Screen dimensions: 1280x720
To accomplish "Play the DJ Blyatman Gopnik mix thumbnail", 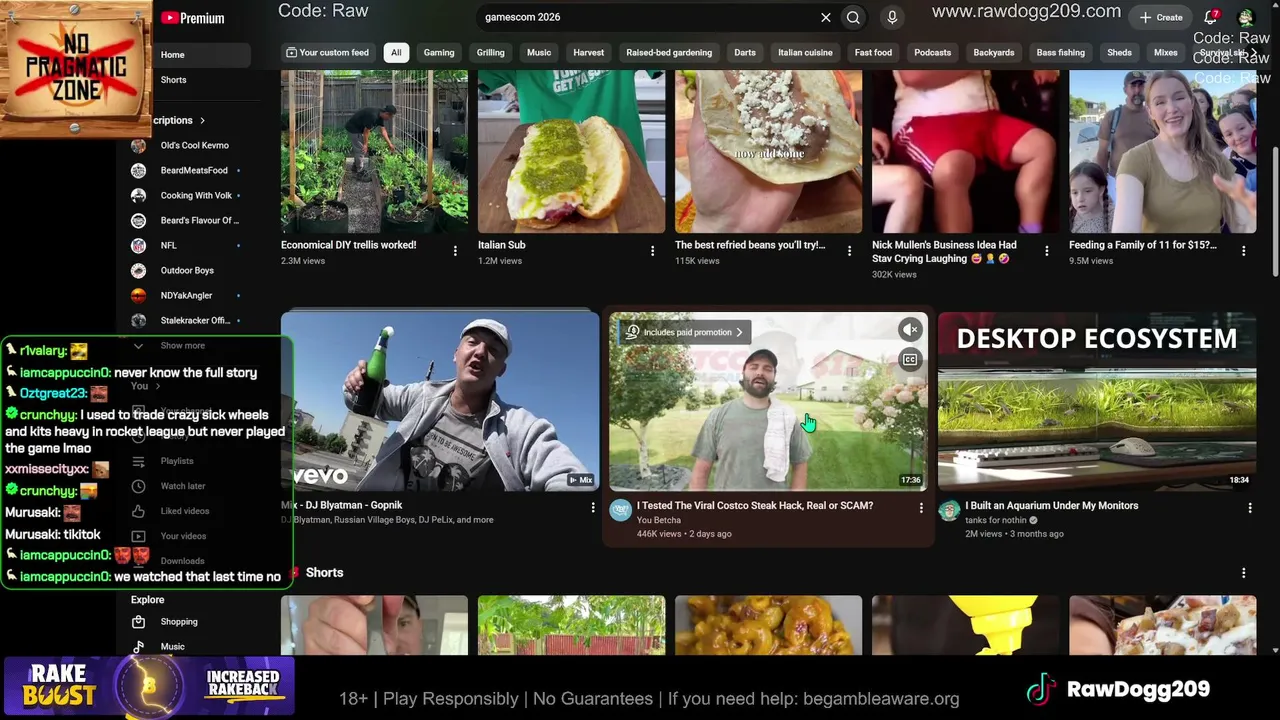I will coord(440,401).
